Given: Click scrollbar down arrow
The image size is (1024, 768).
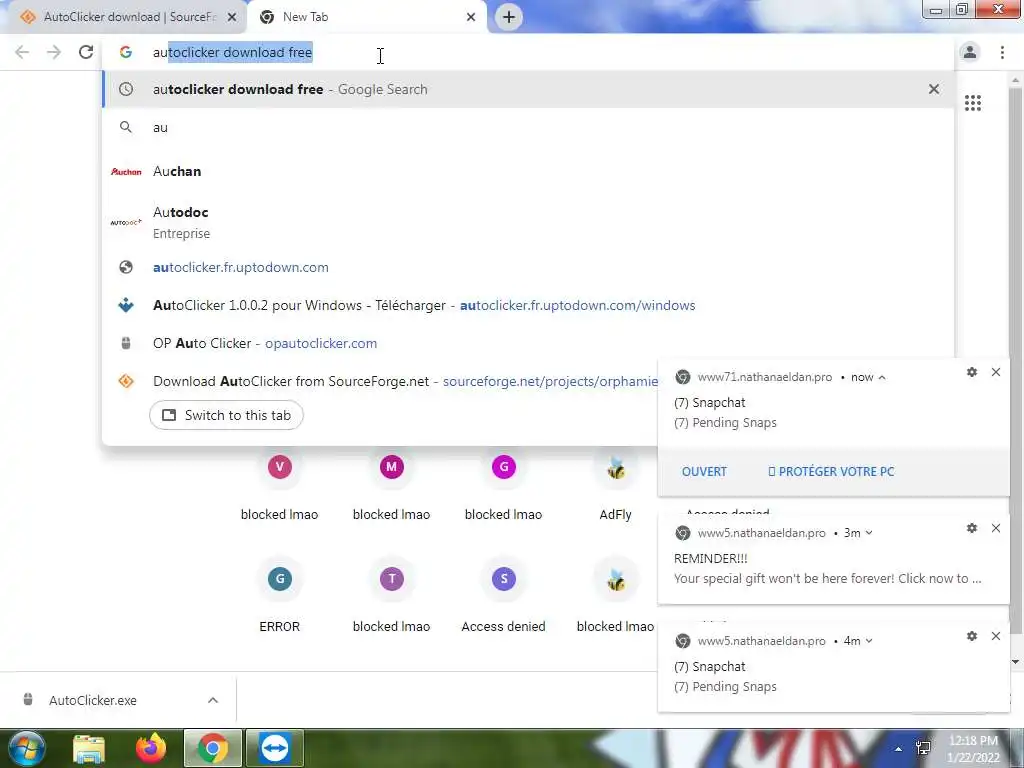Looking at the screenshot, I should [1015, 662].
